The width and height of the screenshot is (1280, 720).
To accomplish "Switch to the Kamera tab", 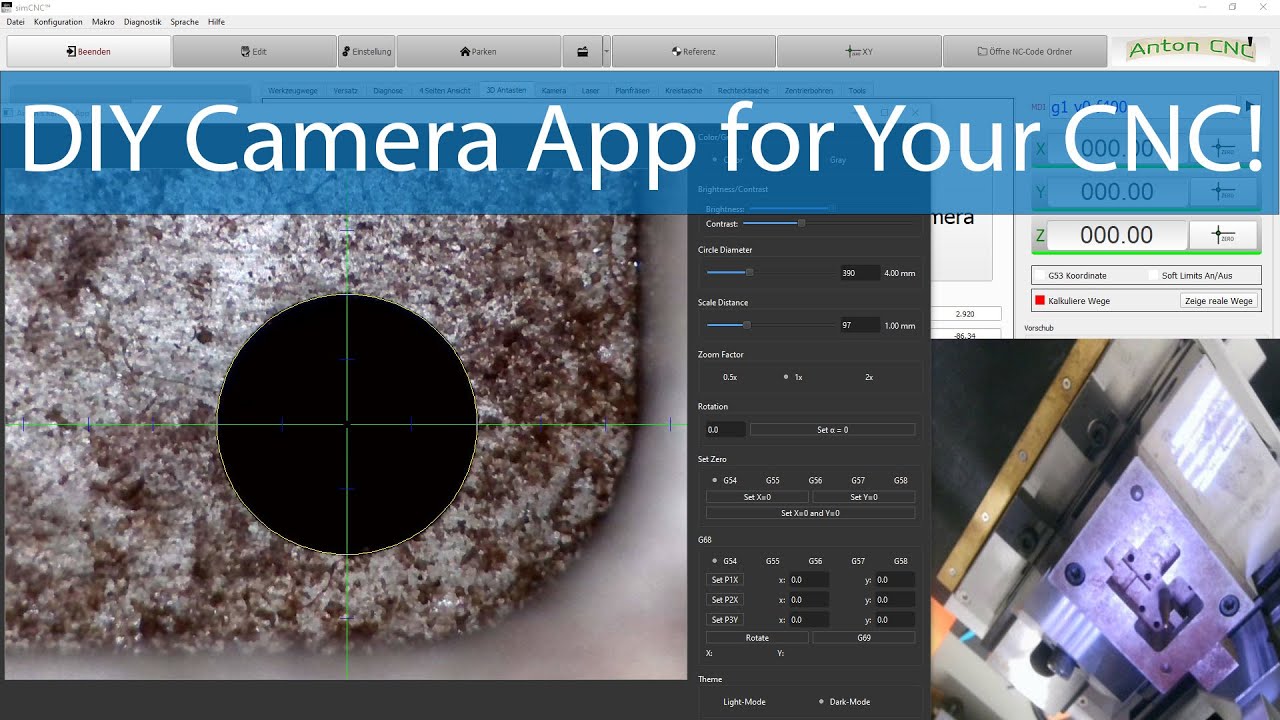I will 554,90.
